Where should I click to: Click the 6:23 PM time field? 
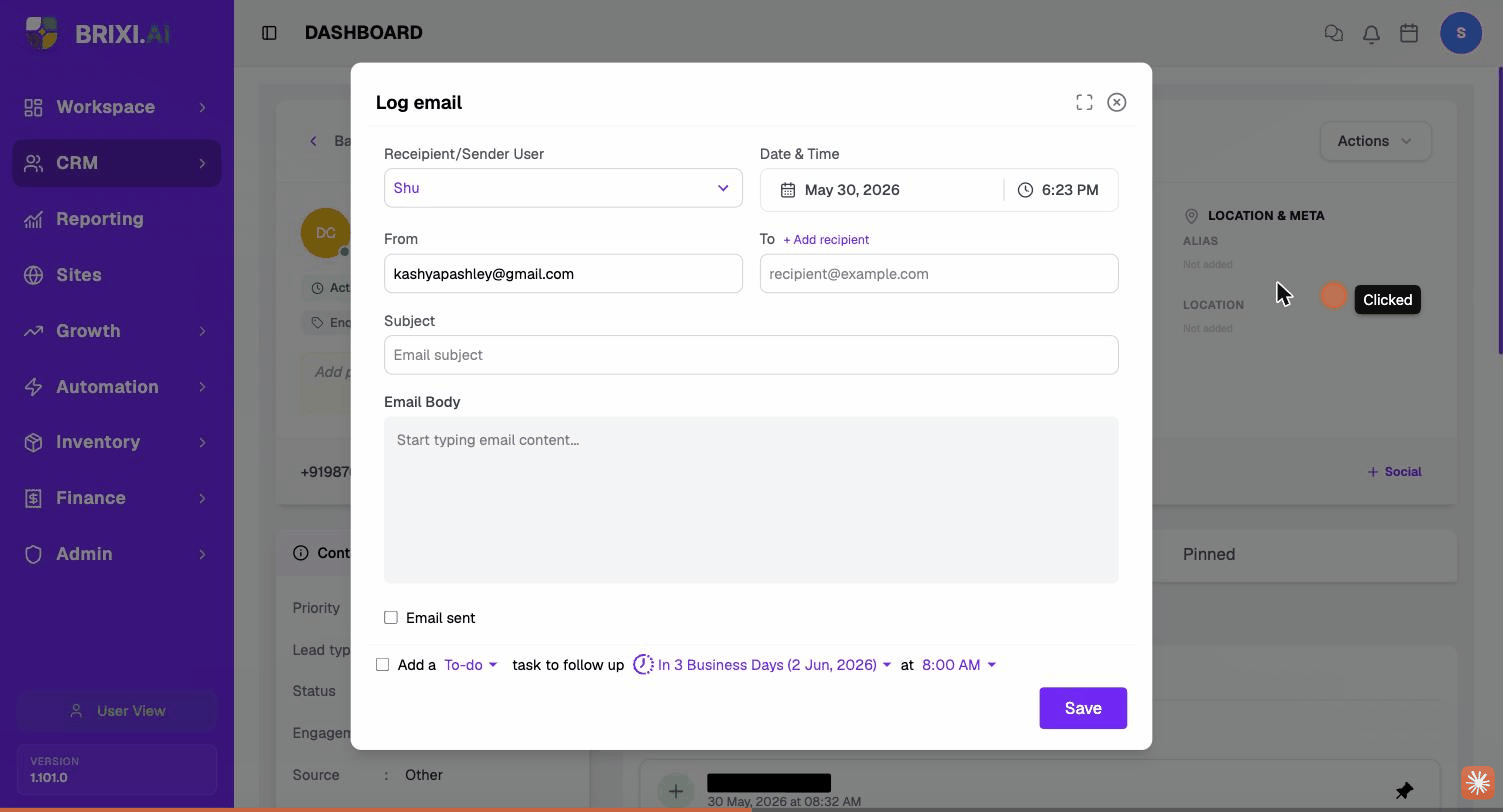(x=1061, y=190)
